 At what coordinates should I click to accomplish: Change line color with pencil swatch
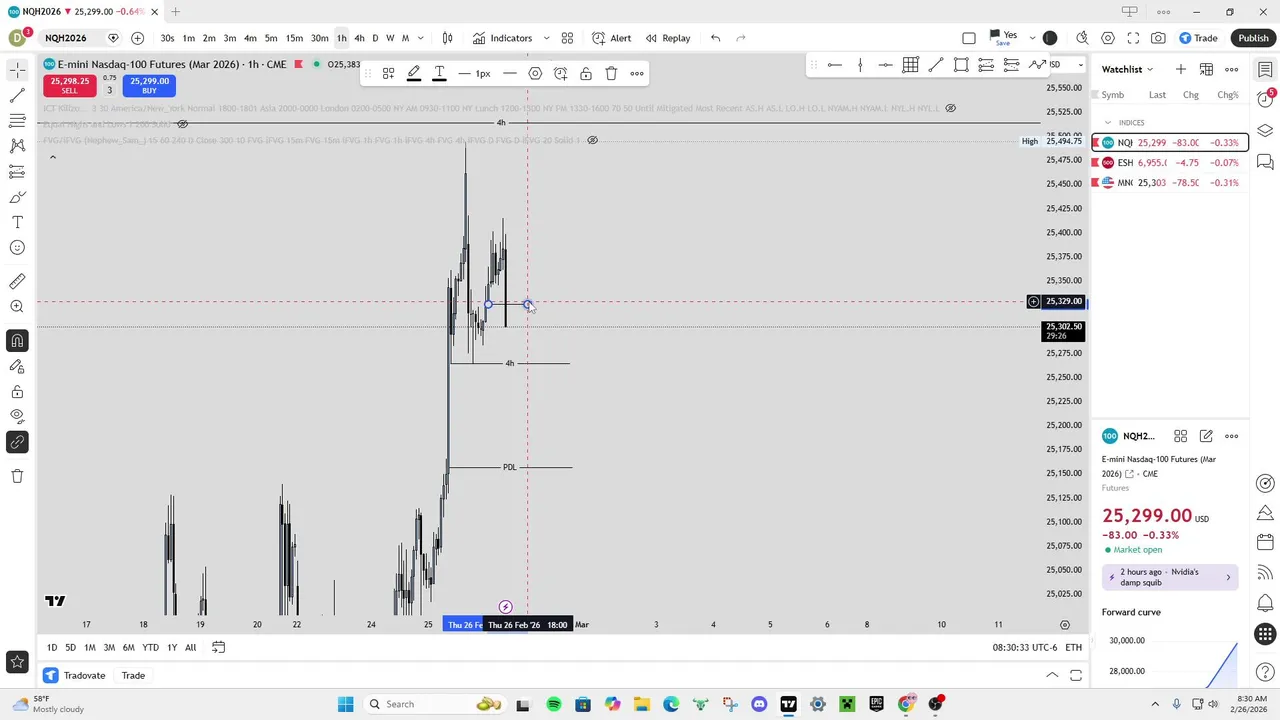[x=413, y=74]
